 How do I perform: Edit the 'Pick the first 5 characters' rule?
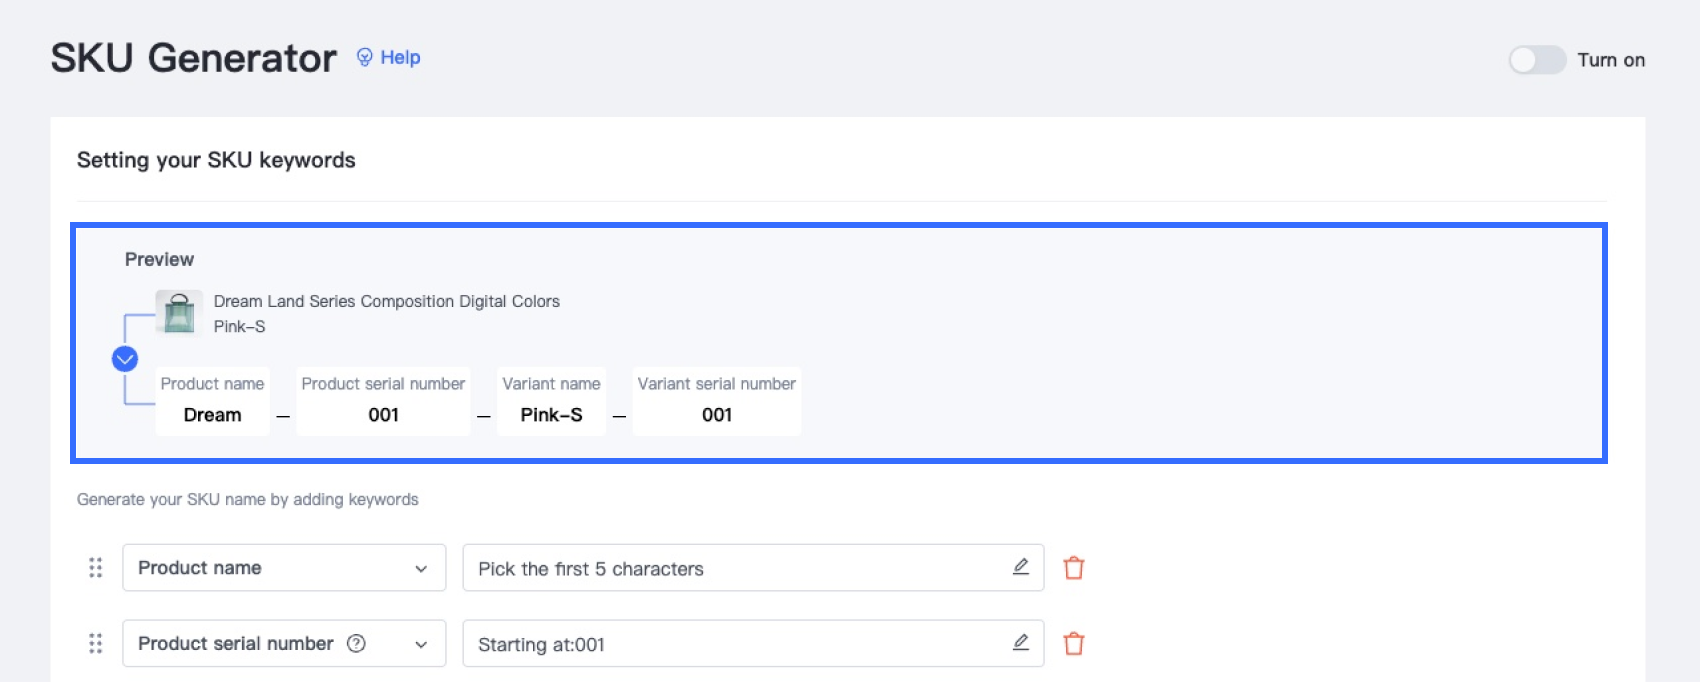pos(1020,567)
